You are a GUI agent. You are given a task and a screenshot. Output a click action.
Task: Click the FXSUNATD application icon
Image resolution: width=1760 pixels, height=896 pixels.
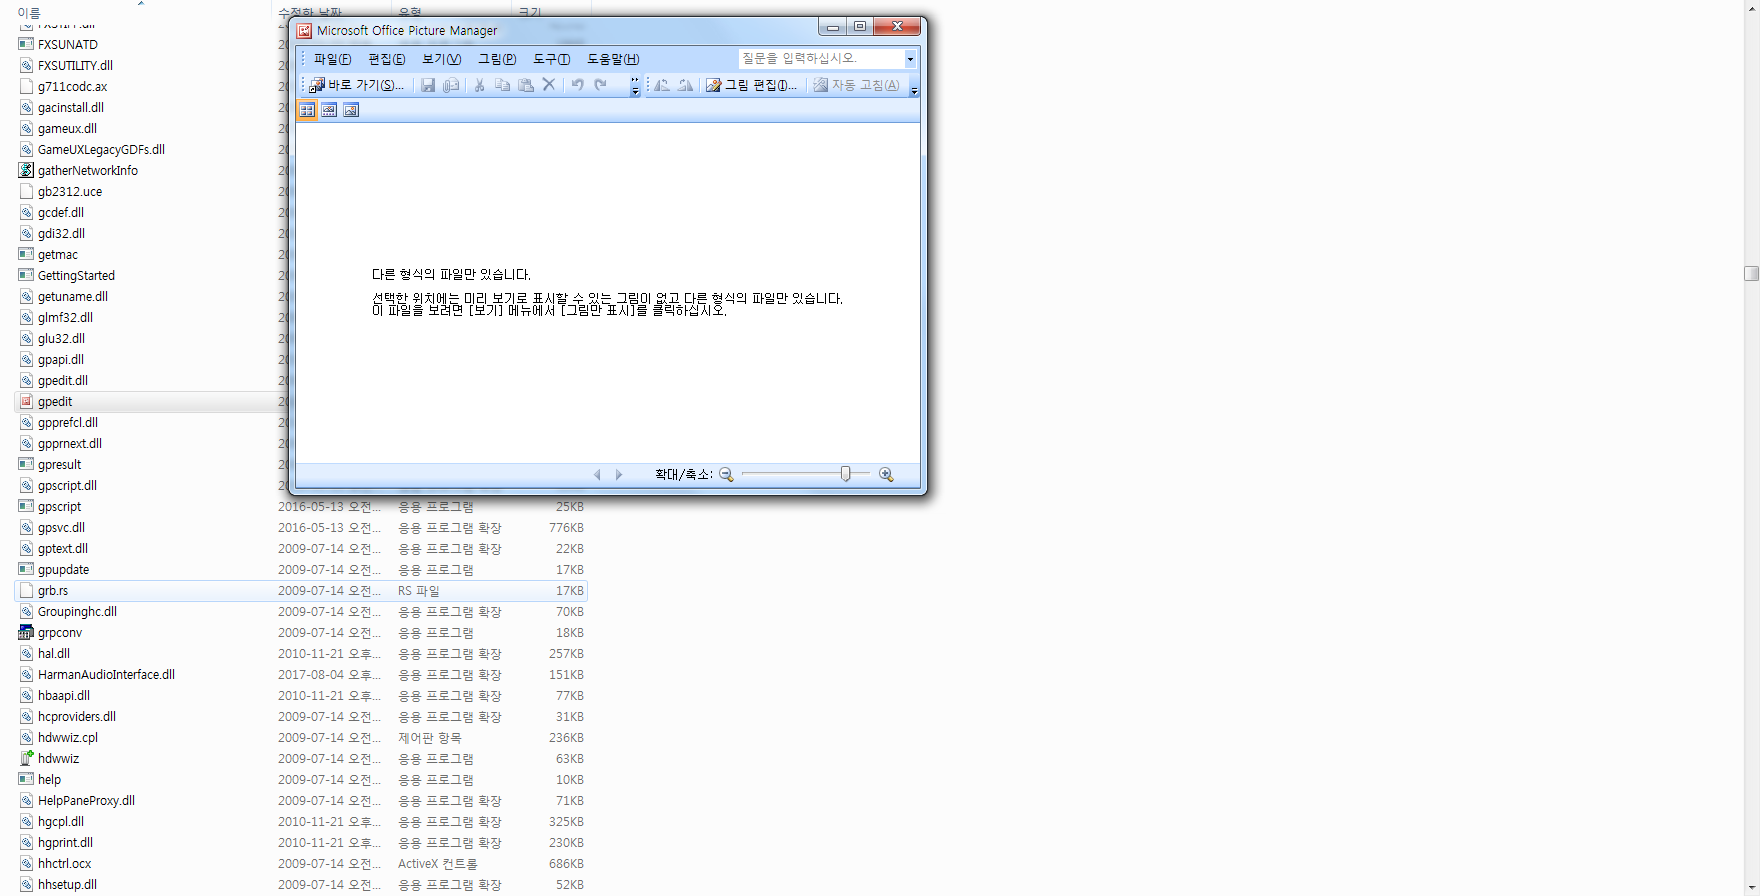[26, 45]
